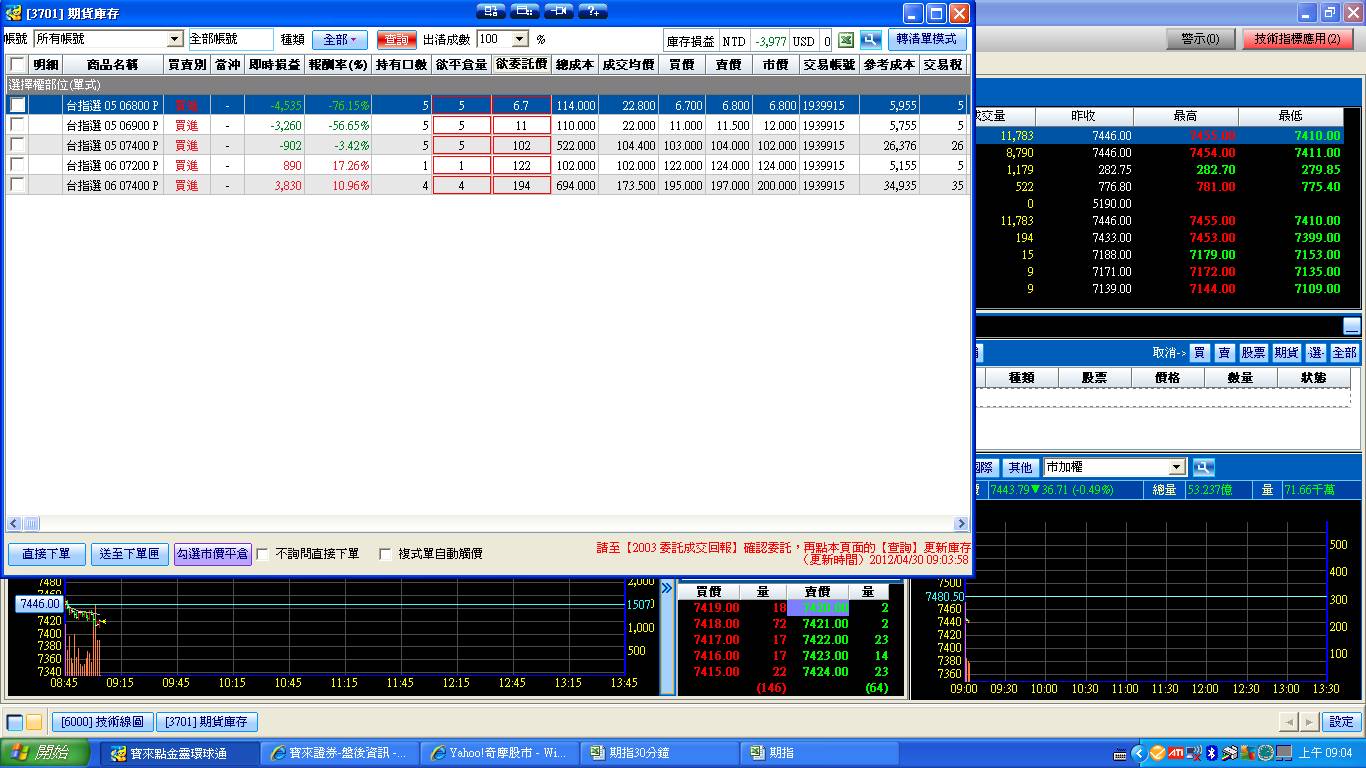Check the box for 台指選 06 07200 P row
The image size is (1366, 768).
(x=17, y=165)
